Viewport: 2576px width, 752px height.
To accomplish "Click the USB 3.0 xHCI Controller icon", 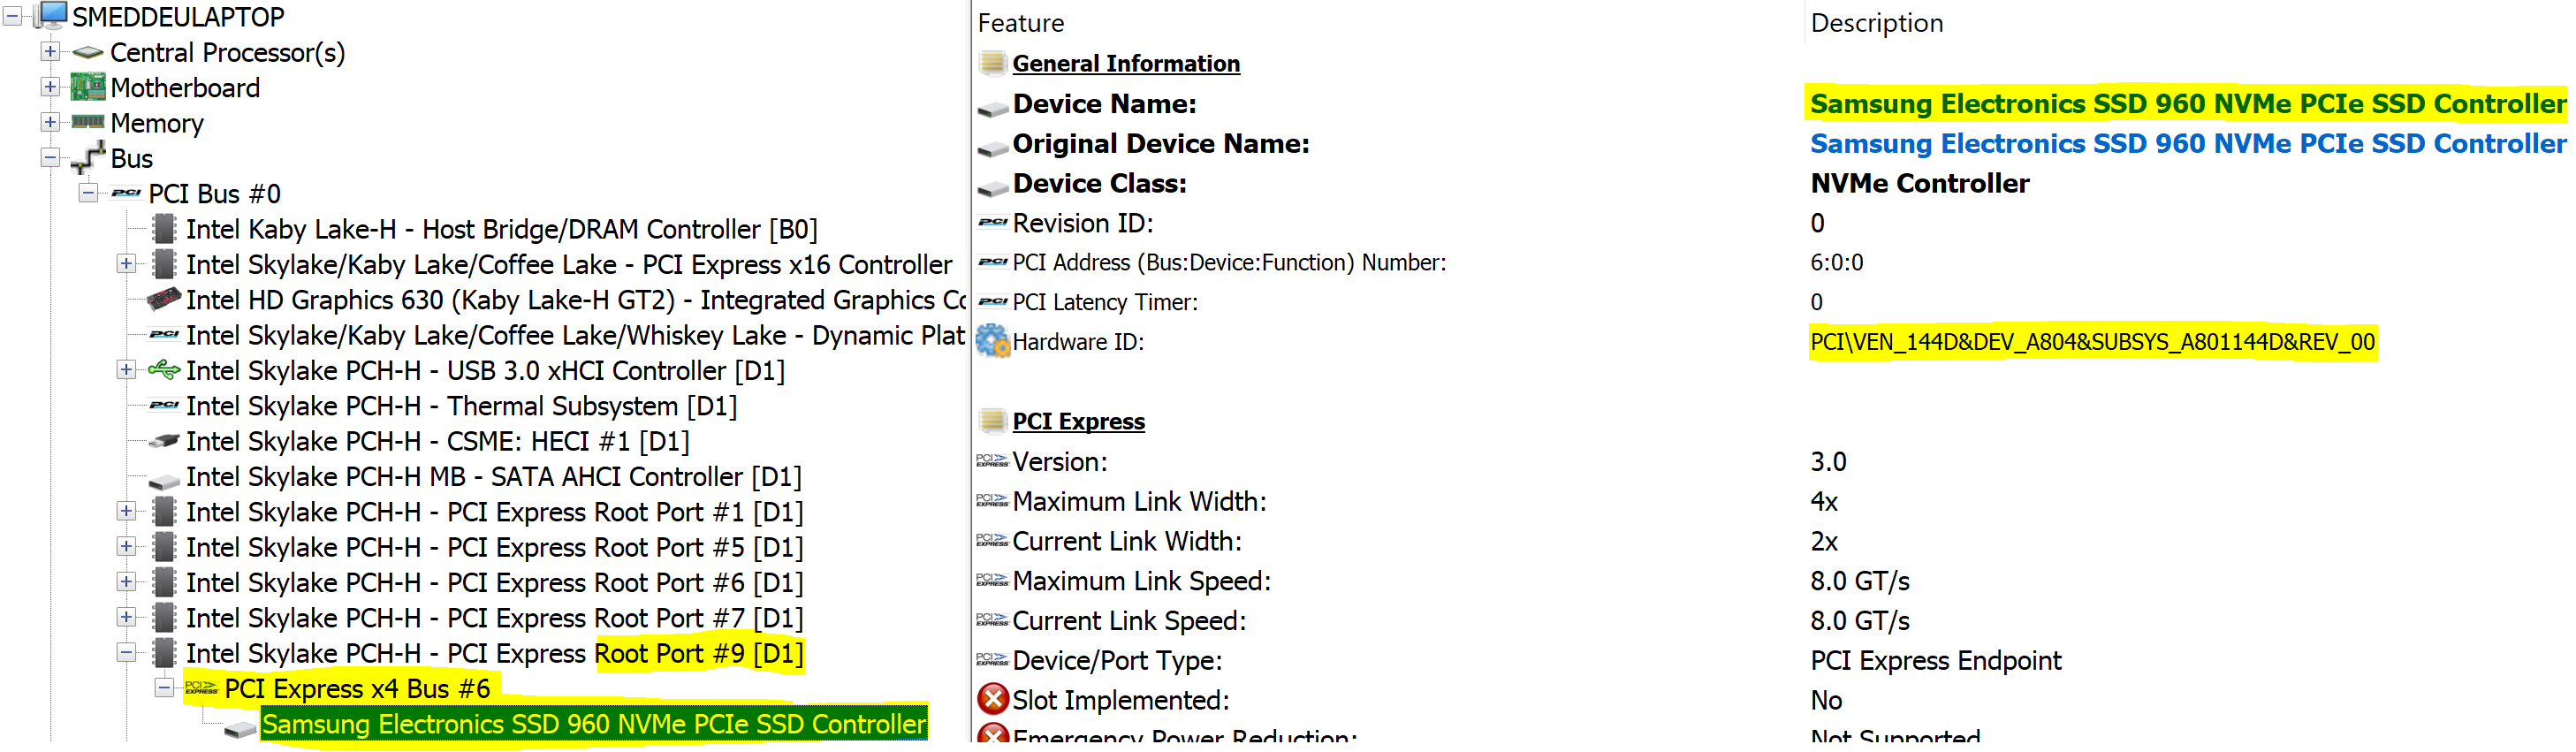I will (x=164, y=370).
